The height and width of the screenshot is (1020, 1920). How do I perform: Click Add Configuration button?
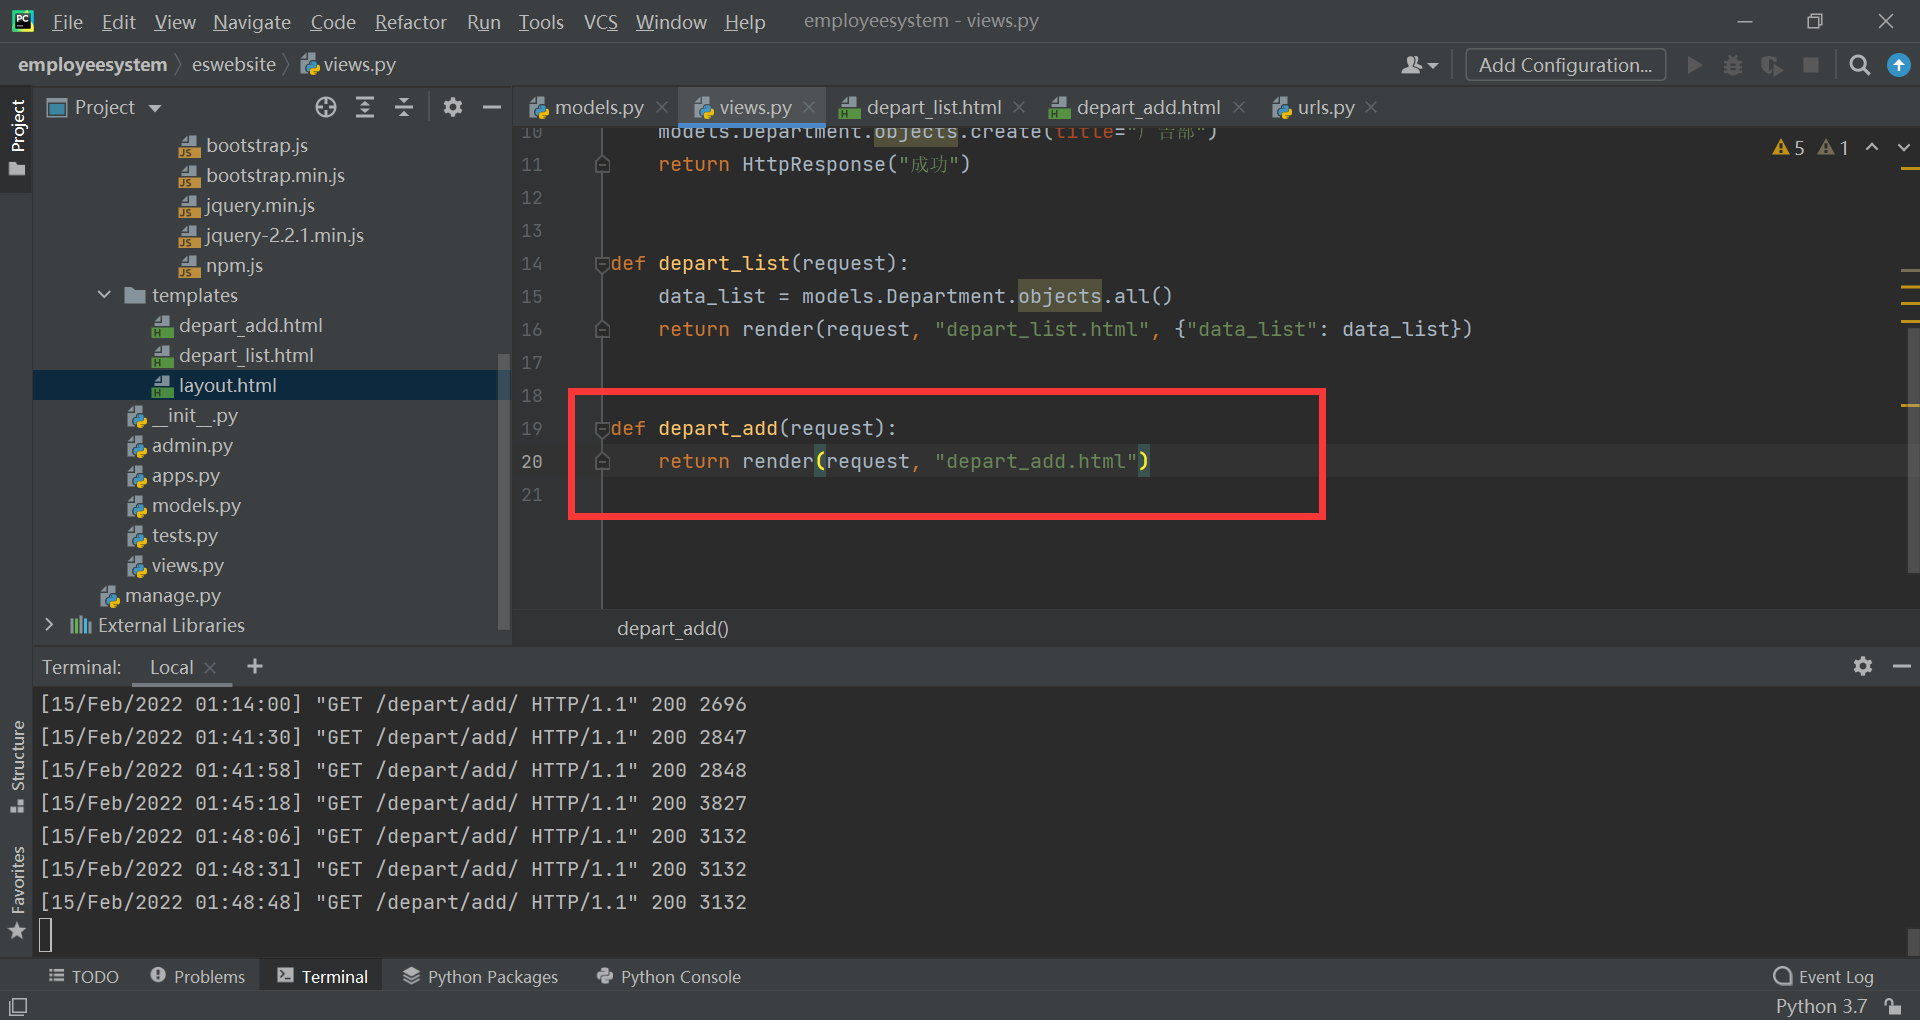1565,65
